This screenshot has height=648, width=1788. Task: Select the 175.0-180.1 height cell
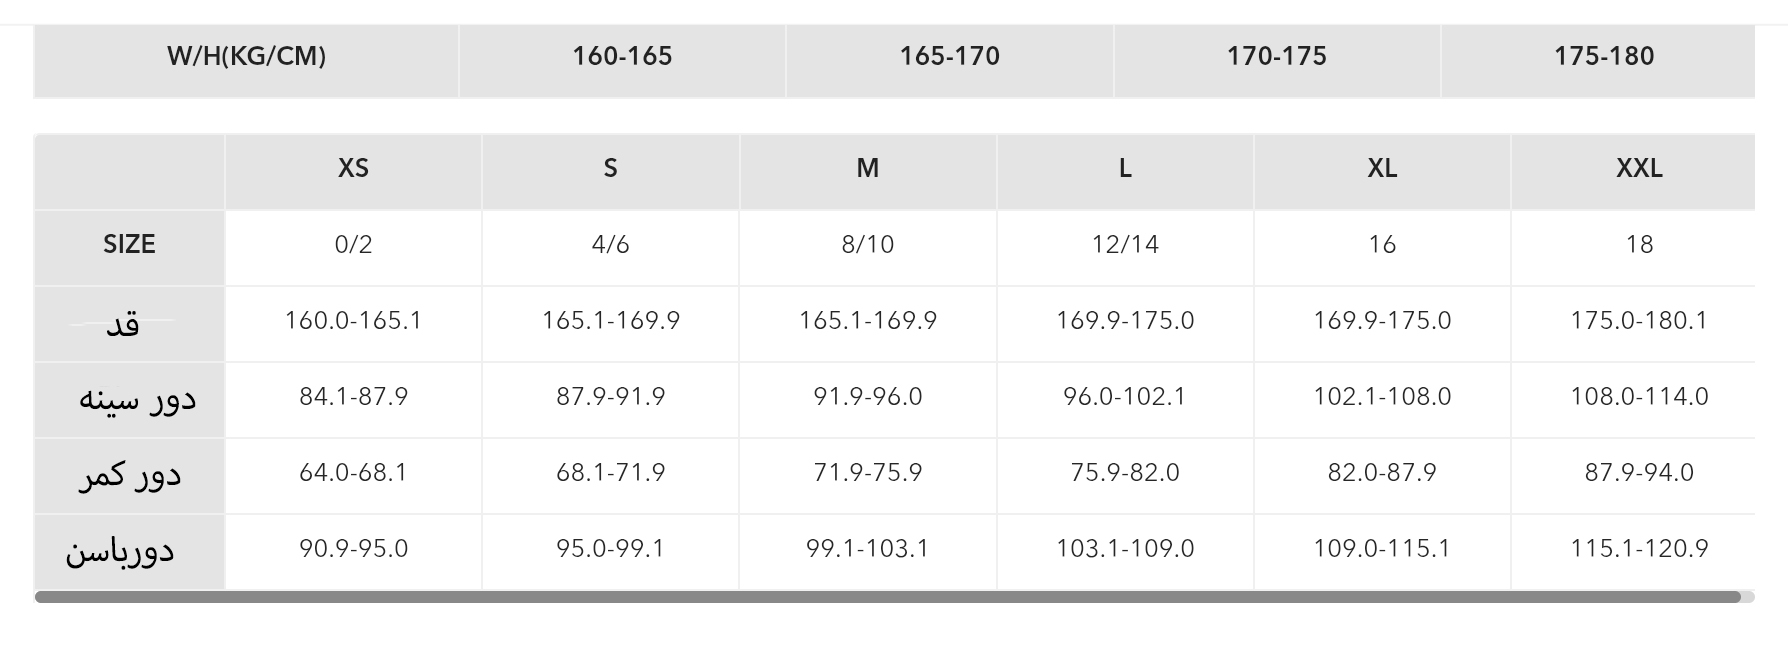[1639, 320]
